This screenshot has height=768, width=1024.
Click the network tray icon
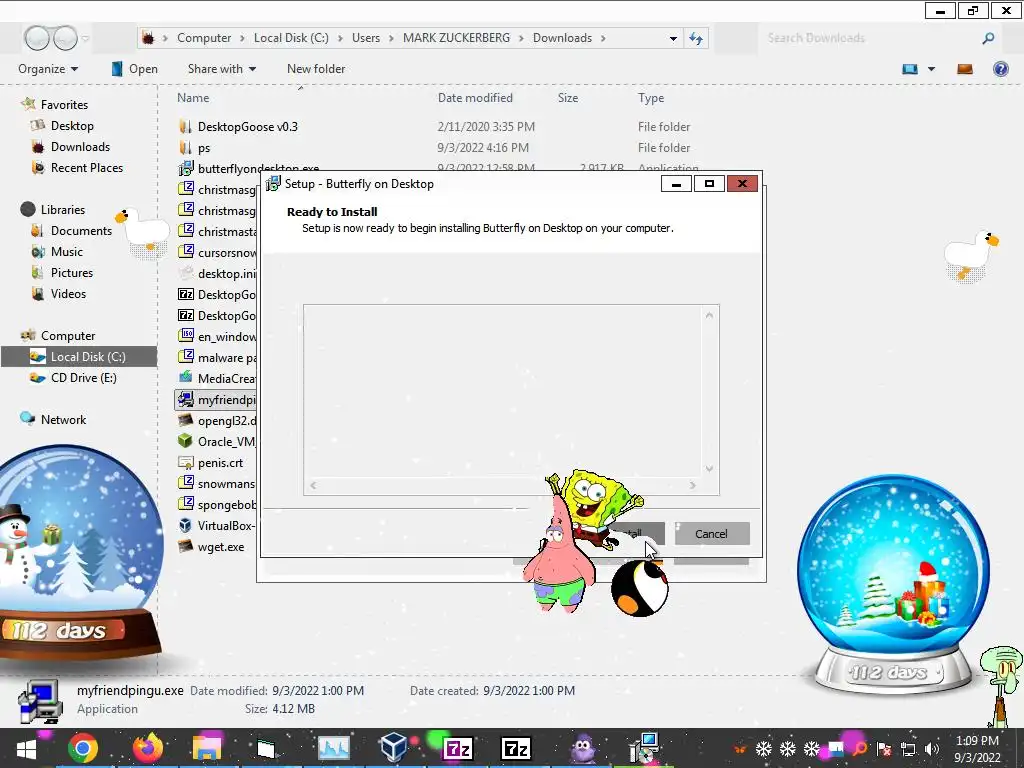(908, 749)
